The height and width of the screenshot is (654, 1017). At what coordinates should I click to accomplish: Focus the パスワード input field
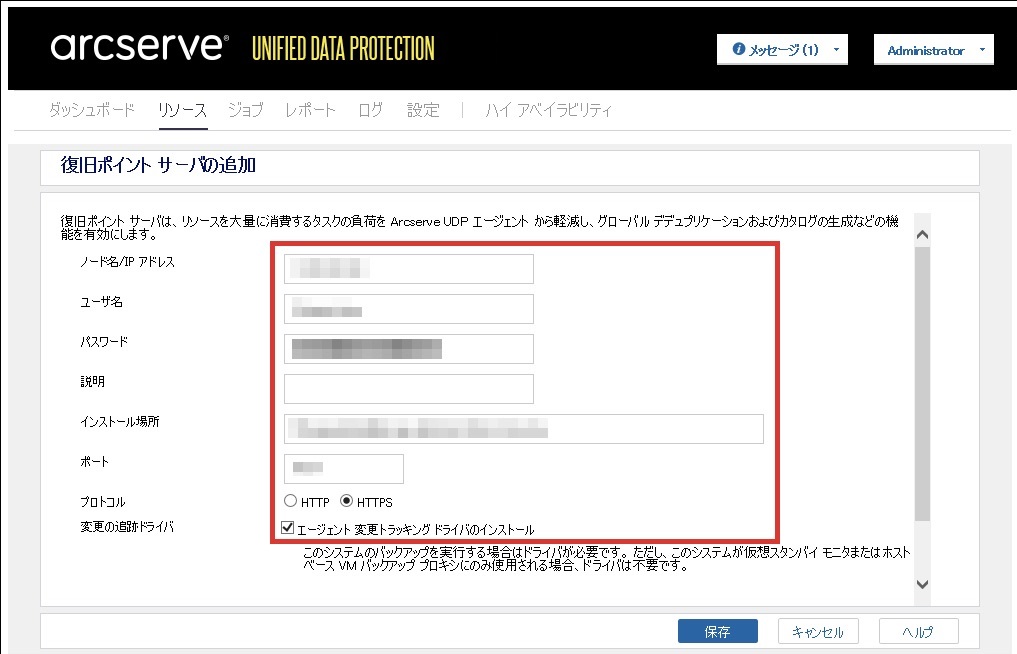click(x=409, y=349)
